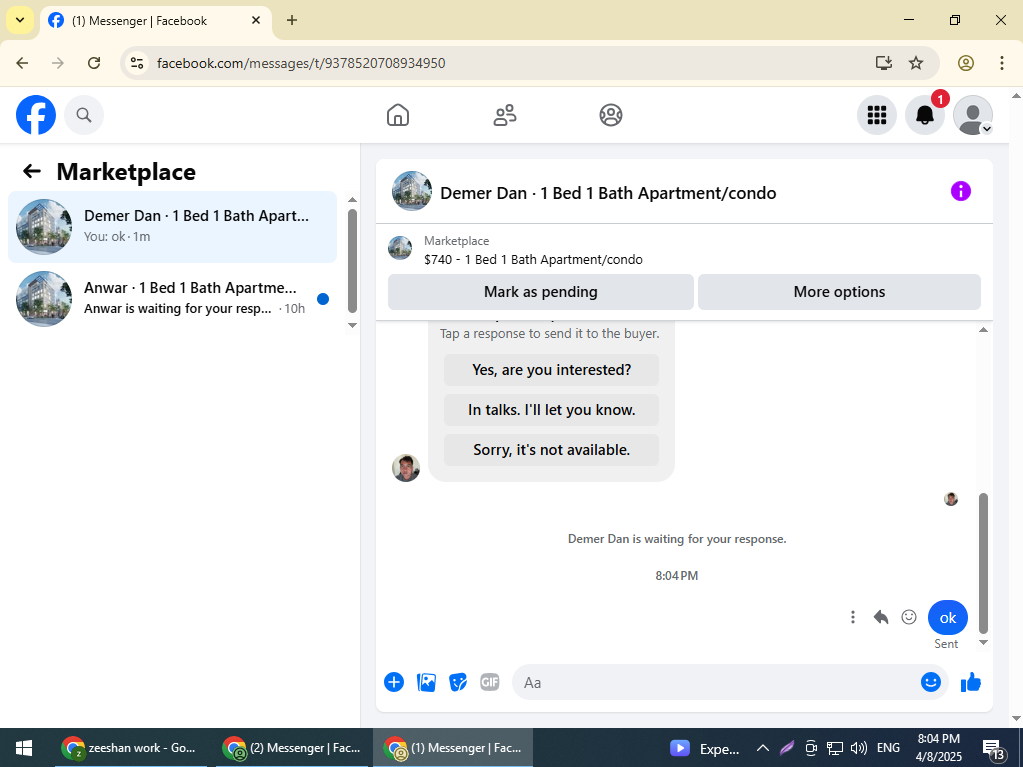
Task: Open the Windows notification center
Action: click(x=994, y=749)
